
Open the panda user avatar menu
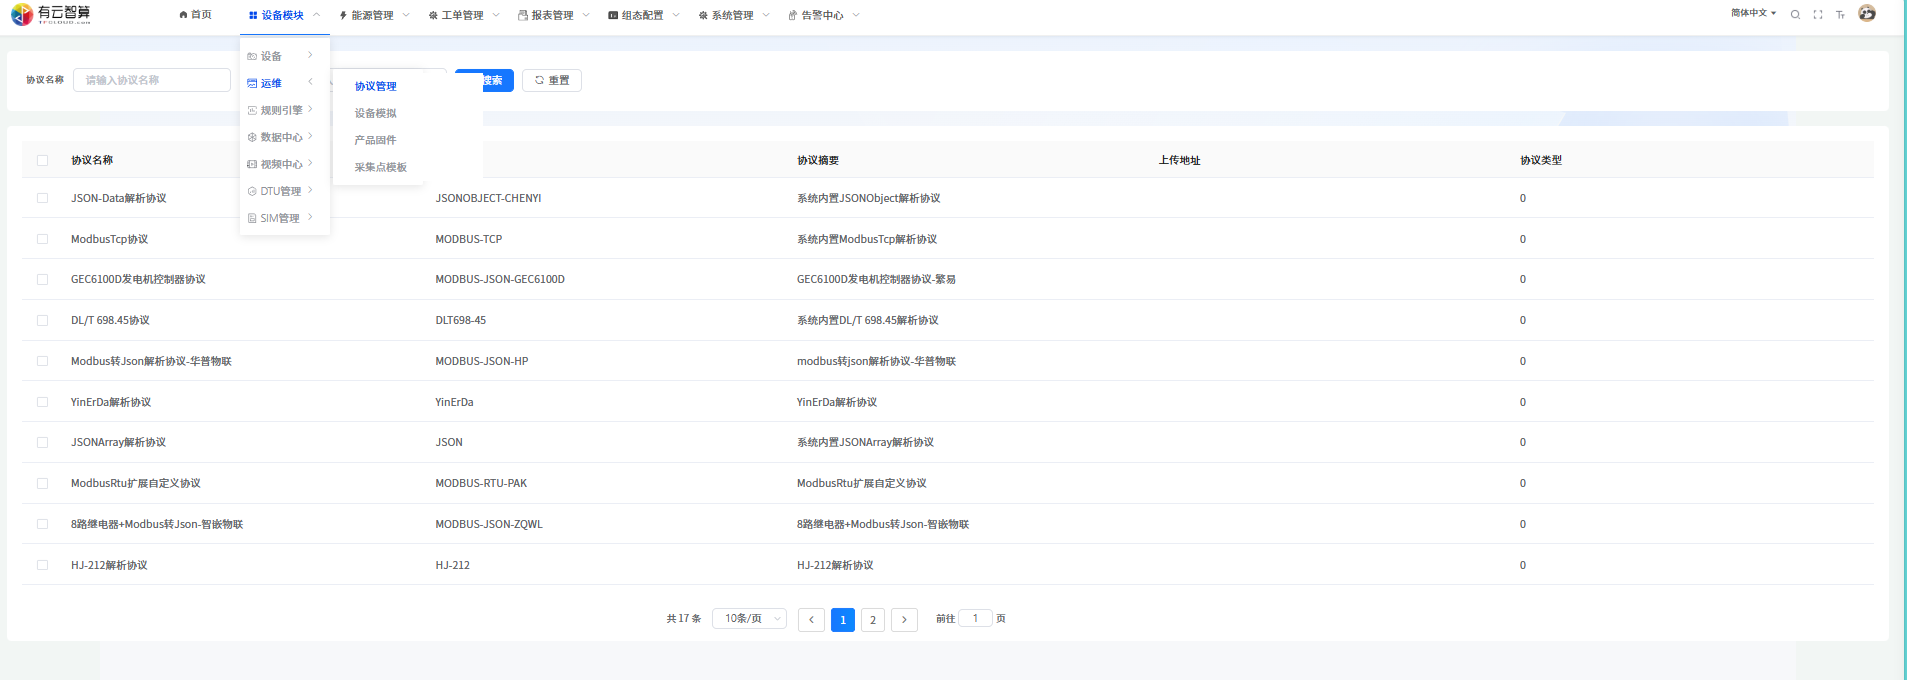point(1867,13)
